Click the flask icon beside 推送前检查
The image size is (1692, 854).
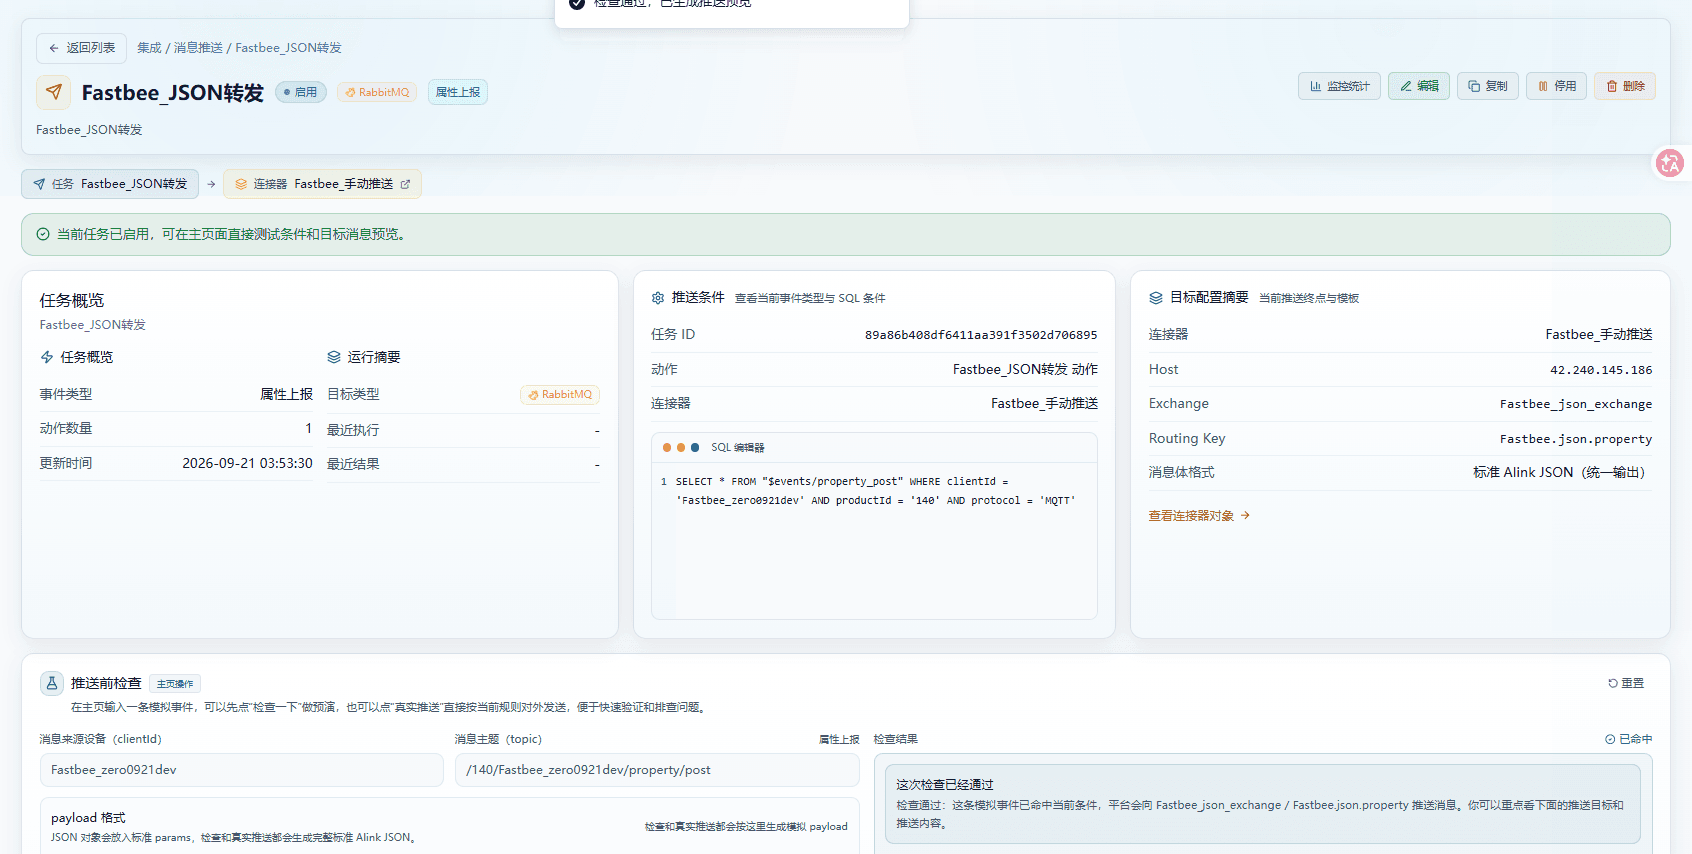click(52, 683)
